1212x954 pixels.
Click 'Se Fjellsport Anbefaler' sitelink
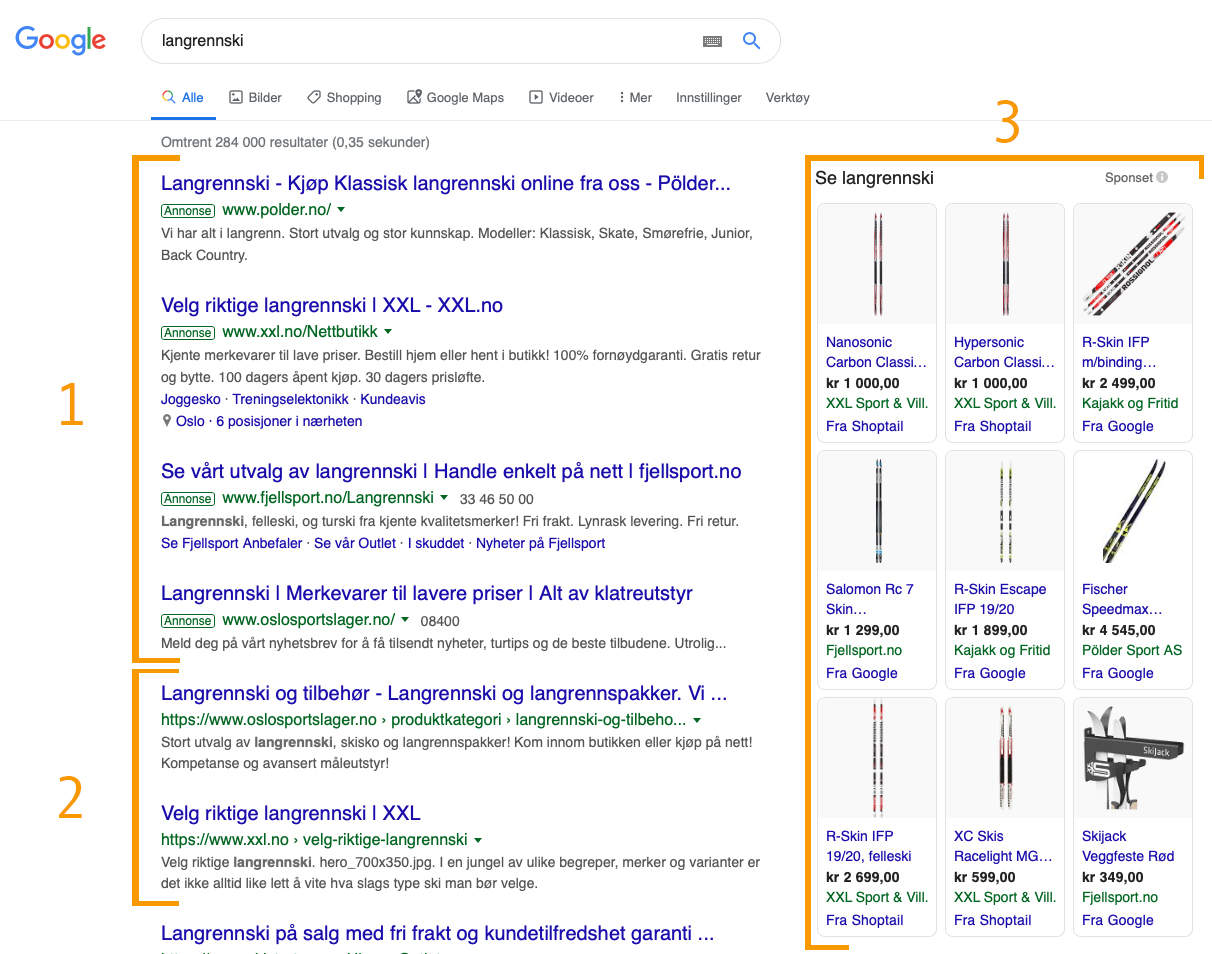[232, 543]
